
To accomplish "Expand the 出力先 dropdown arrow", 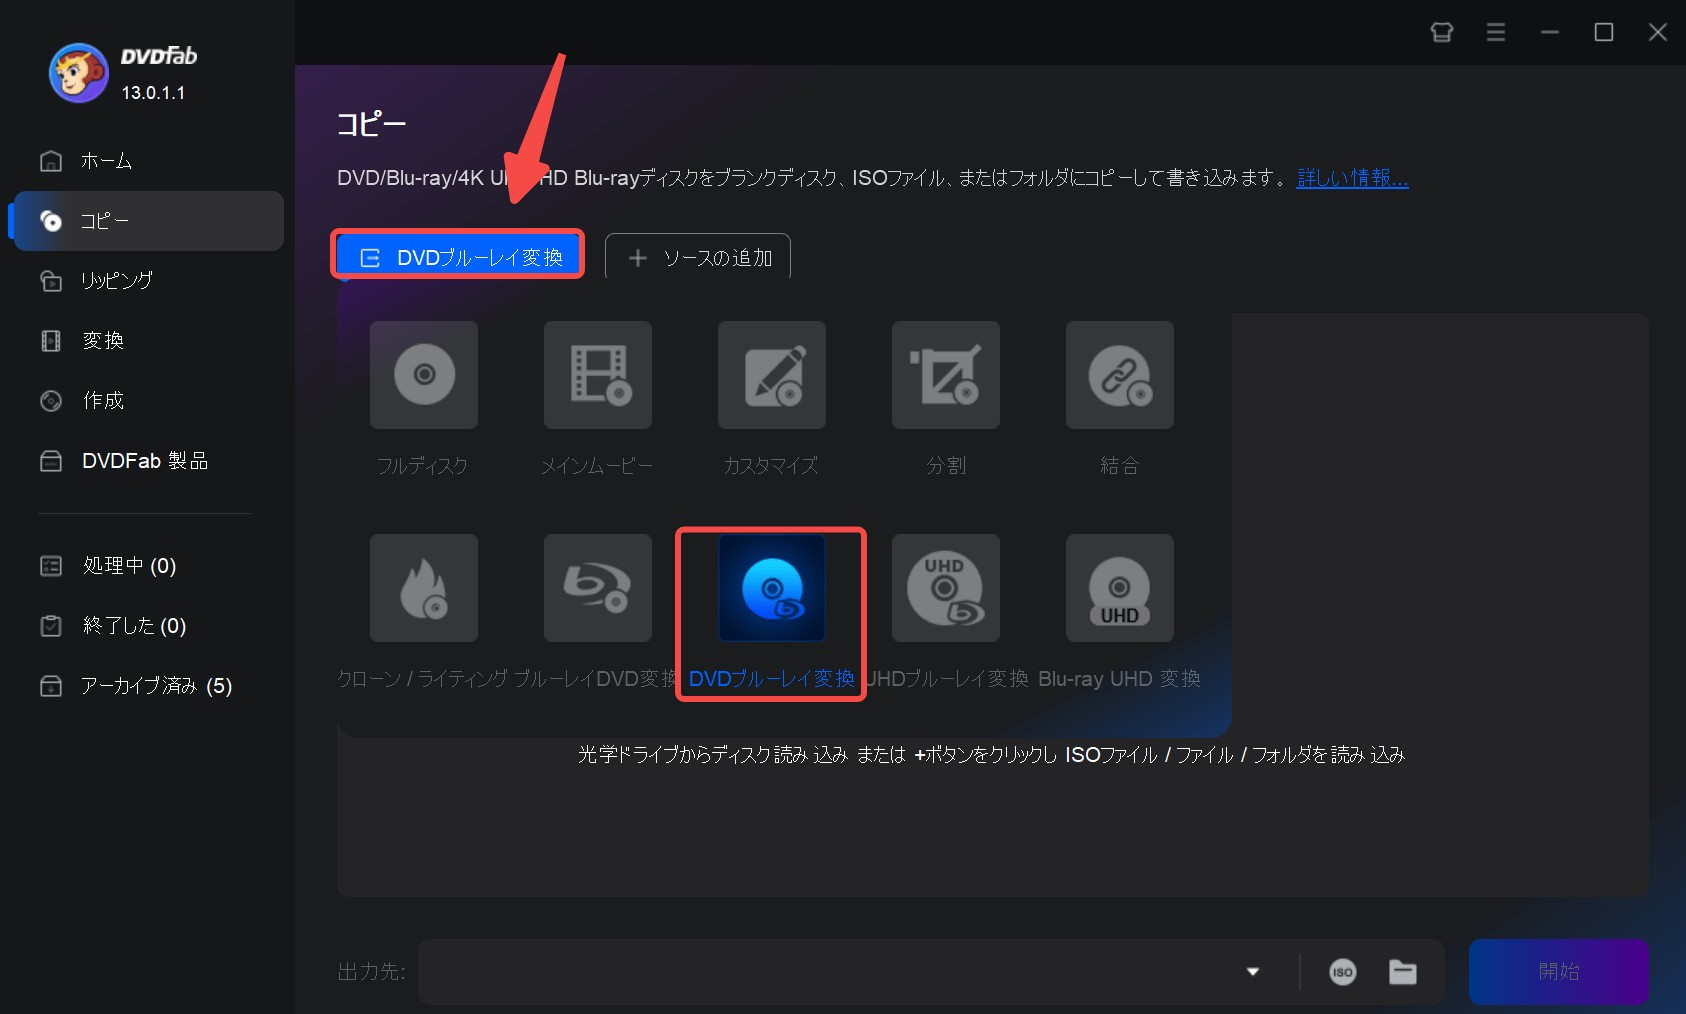I will point(1253,972).
